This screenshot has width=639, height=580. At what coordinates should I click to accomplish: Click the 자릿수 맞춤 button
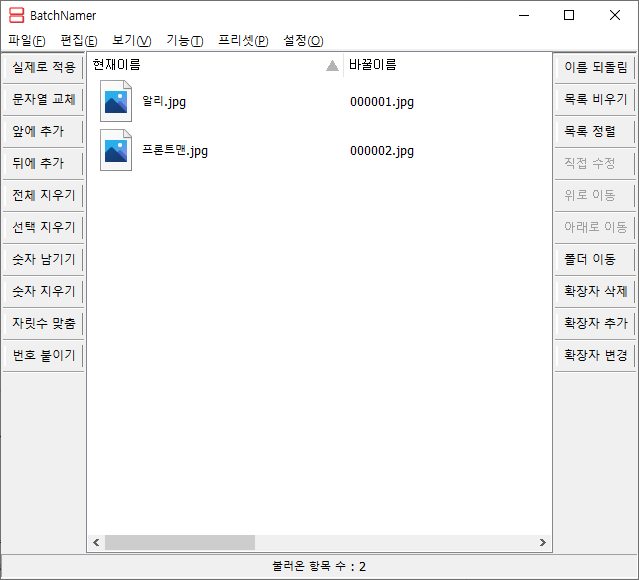point(44,323)
